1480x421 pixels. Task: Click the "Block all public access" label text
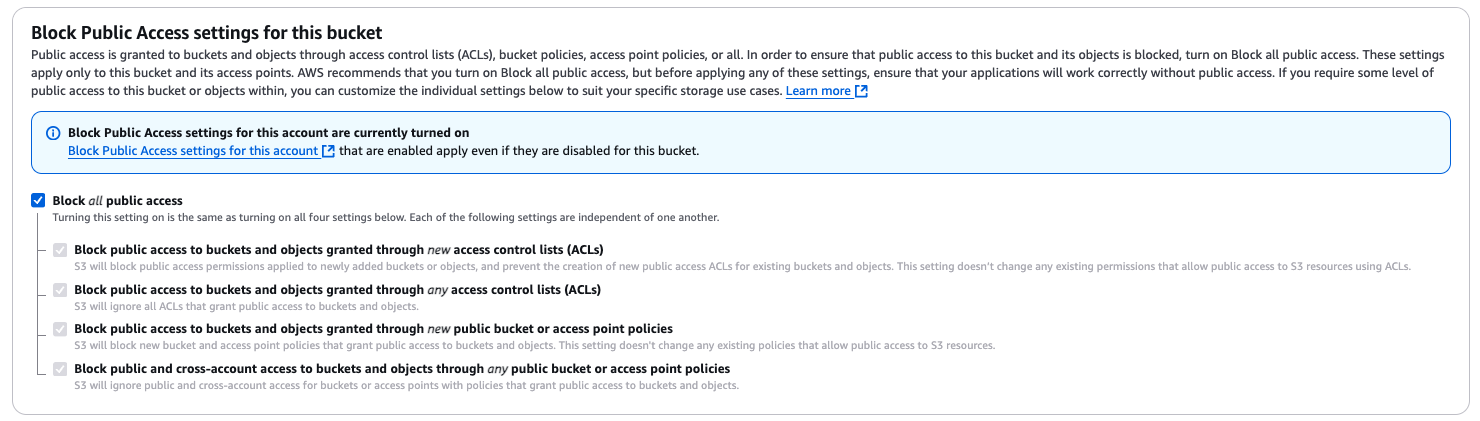coord(117,201)
